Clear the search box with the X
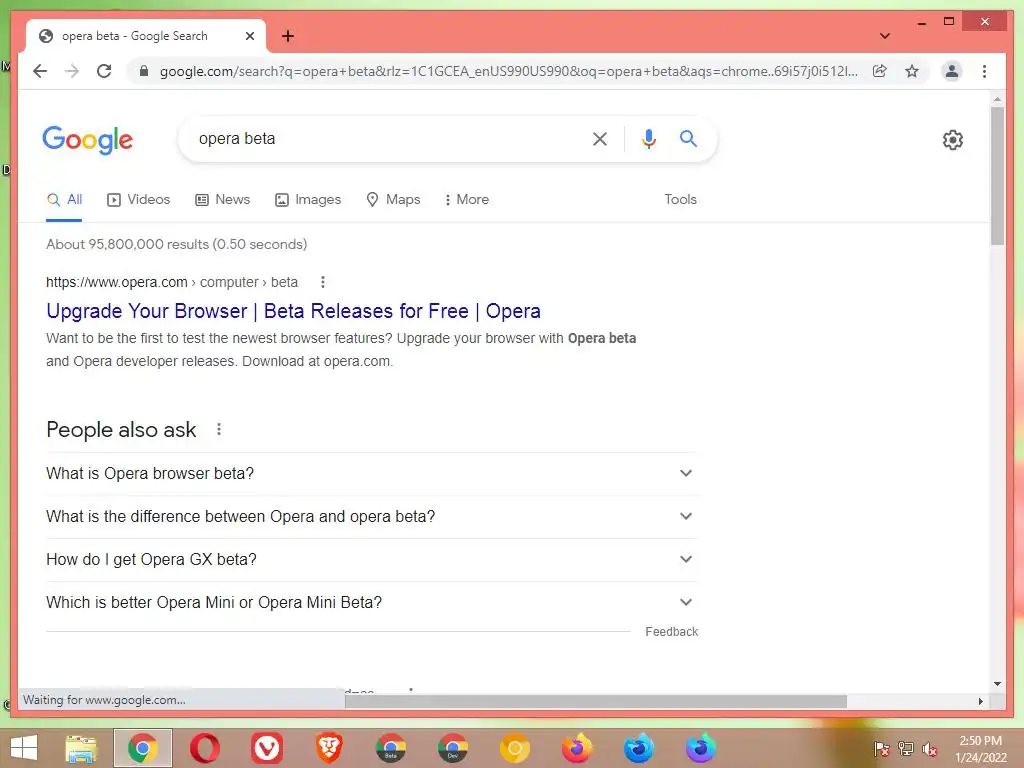This screenshot has height=768, width=1024. [x=600, y=138]
